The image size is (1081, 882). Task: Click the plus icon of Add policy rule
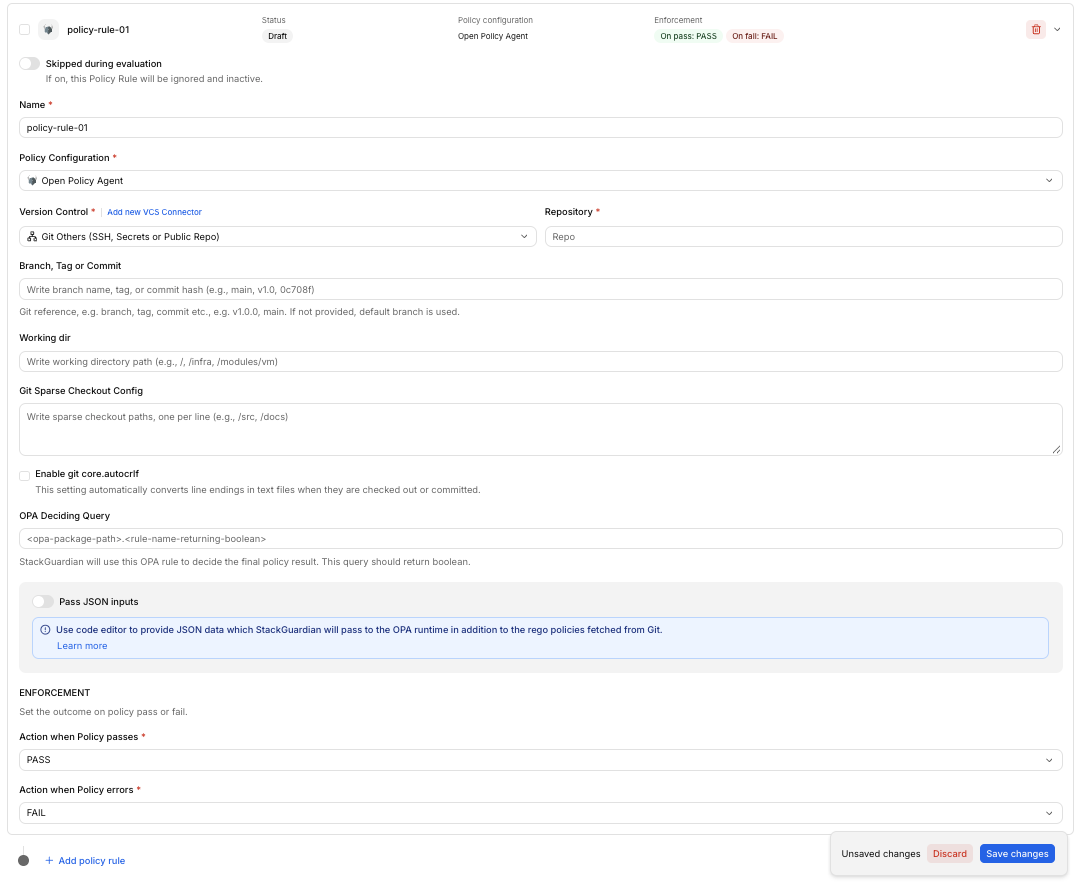(49, 861)
